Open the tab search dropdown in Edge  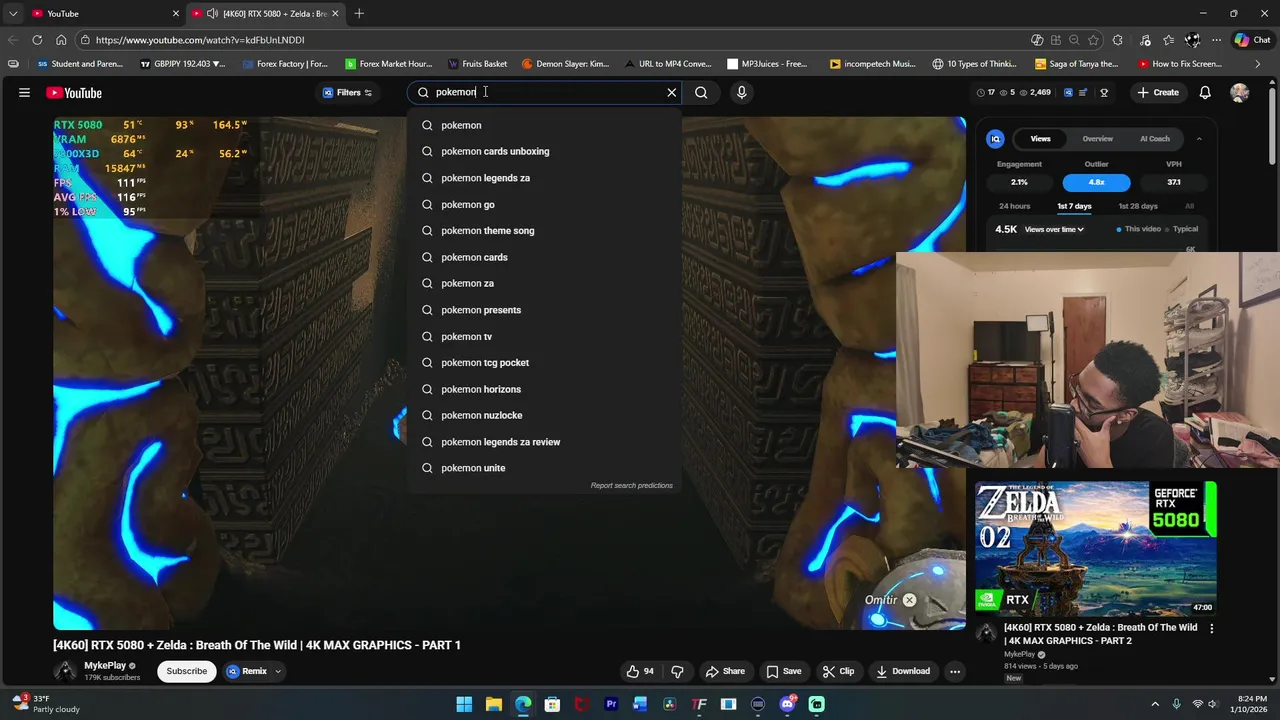click(12, 13)
